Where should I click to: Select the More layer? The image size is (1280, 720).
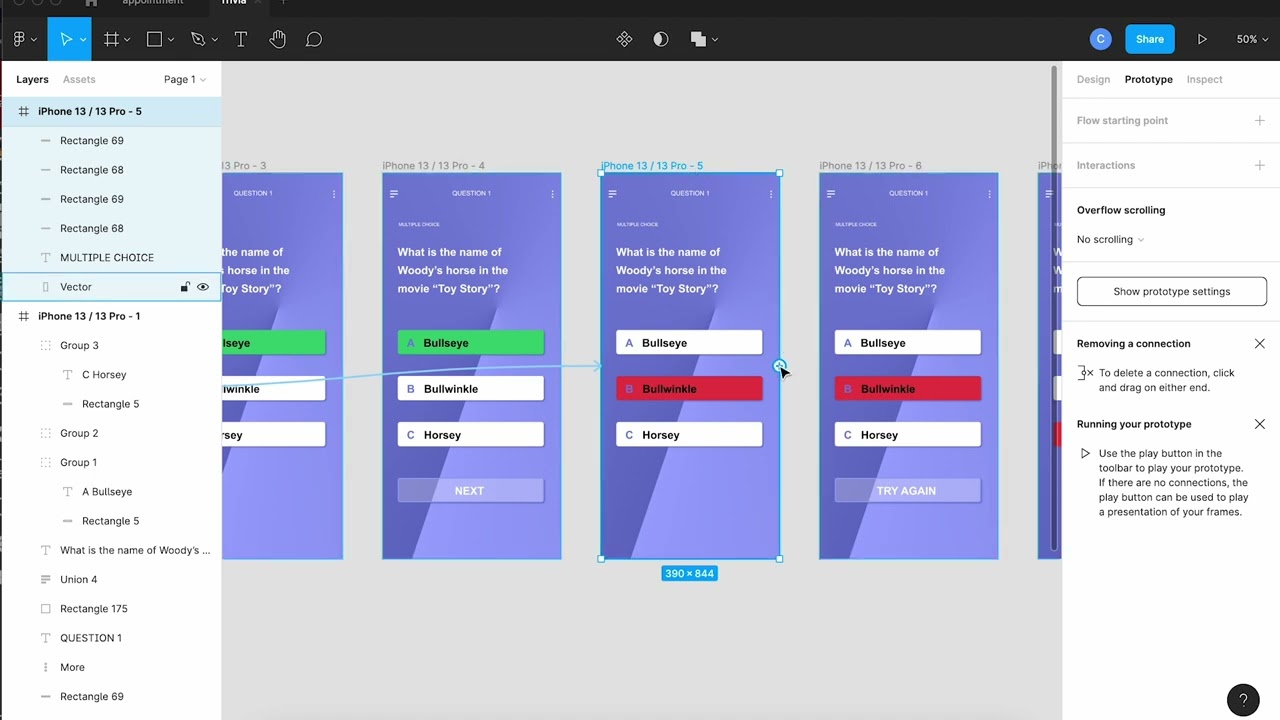click(x=111, y=667)
